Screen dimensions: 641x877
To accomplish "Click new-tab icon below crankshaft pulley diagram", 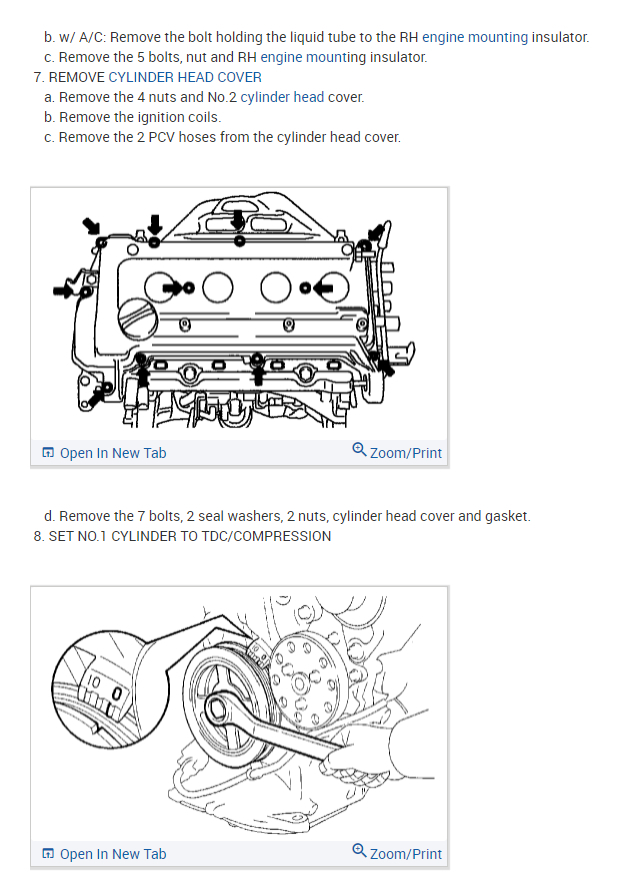I will coord(49,853).
